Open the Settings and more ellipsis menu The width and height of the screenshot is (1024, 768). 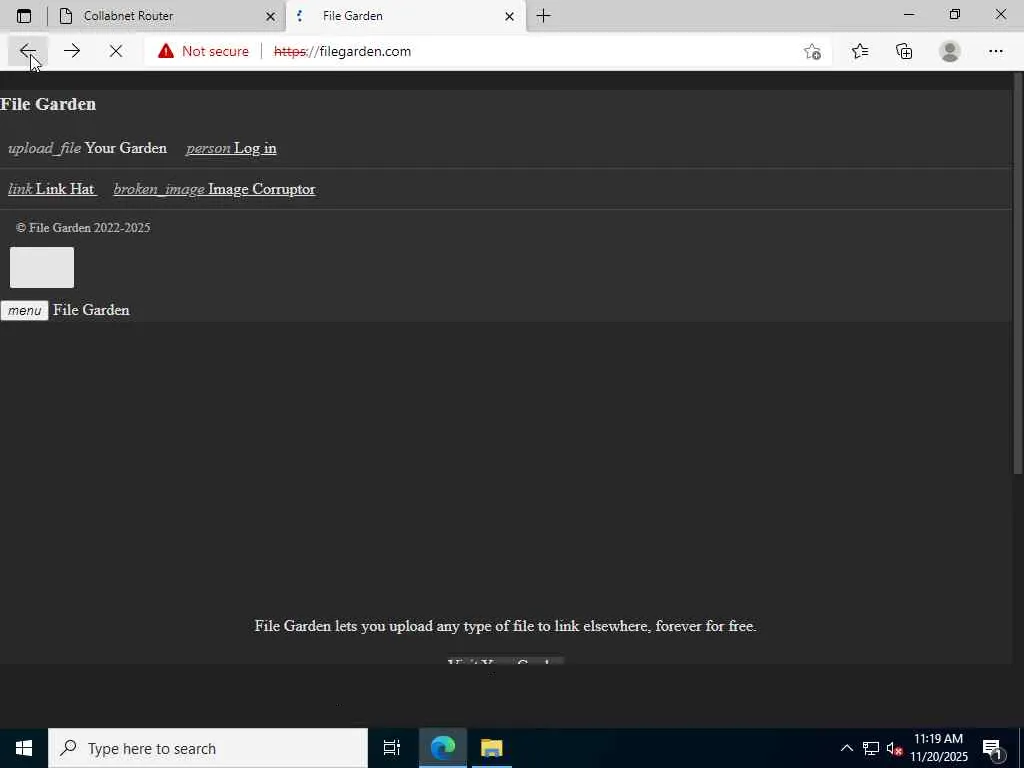995,51
